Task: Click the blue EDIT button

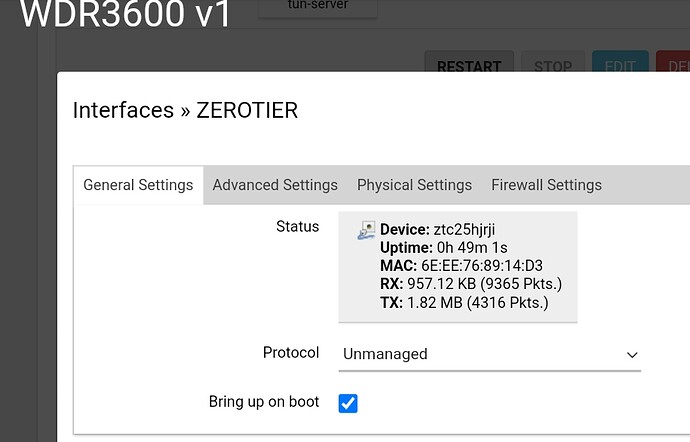Action: tap(620, 62)
